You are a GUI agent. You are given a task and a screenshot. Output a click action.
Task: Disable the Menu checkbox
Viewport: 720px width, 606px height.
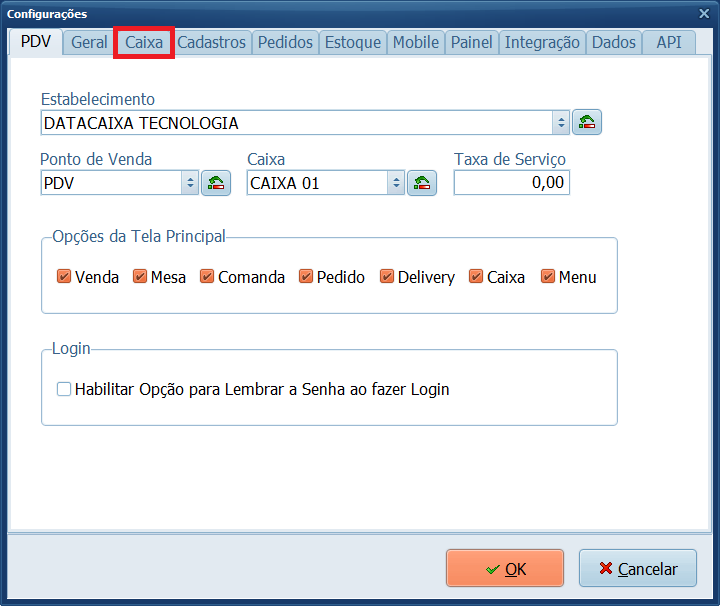(548, 277)
